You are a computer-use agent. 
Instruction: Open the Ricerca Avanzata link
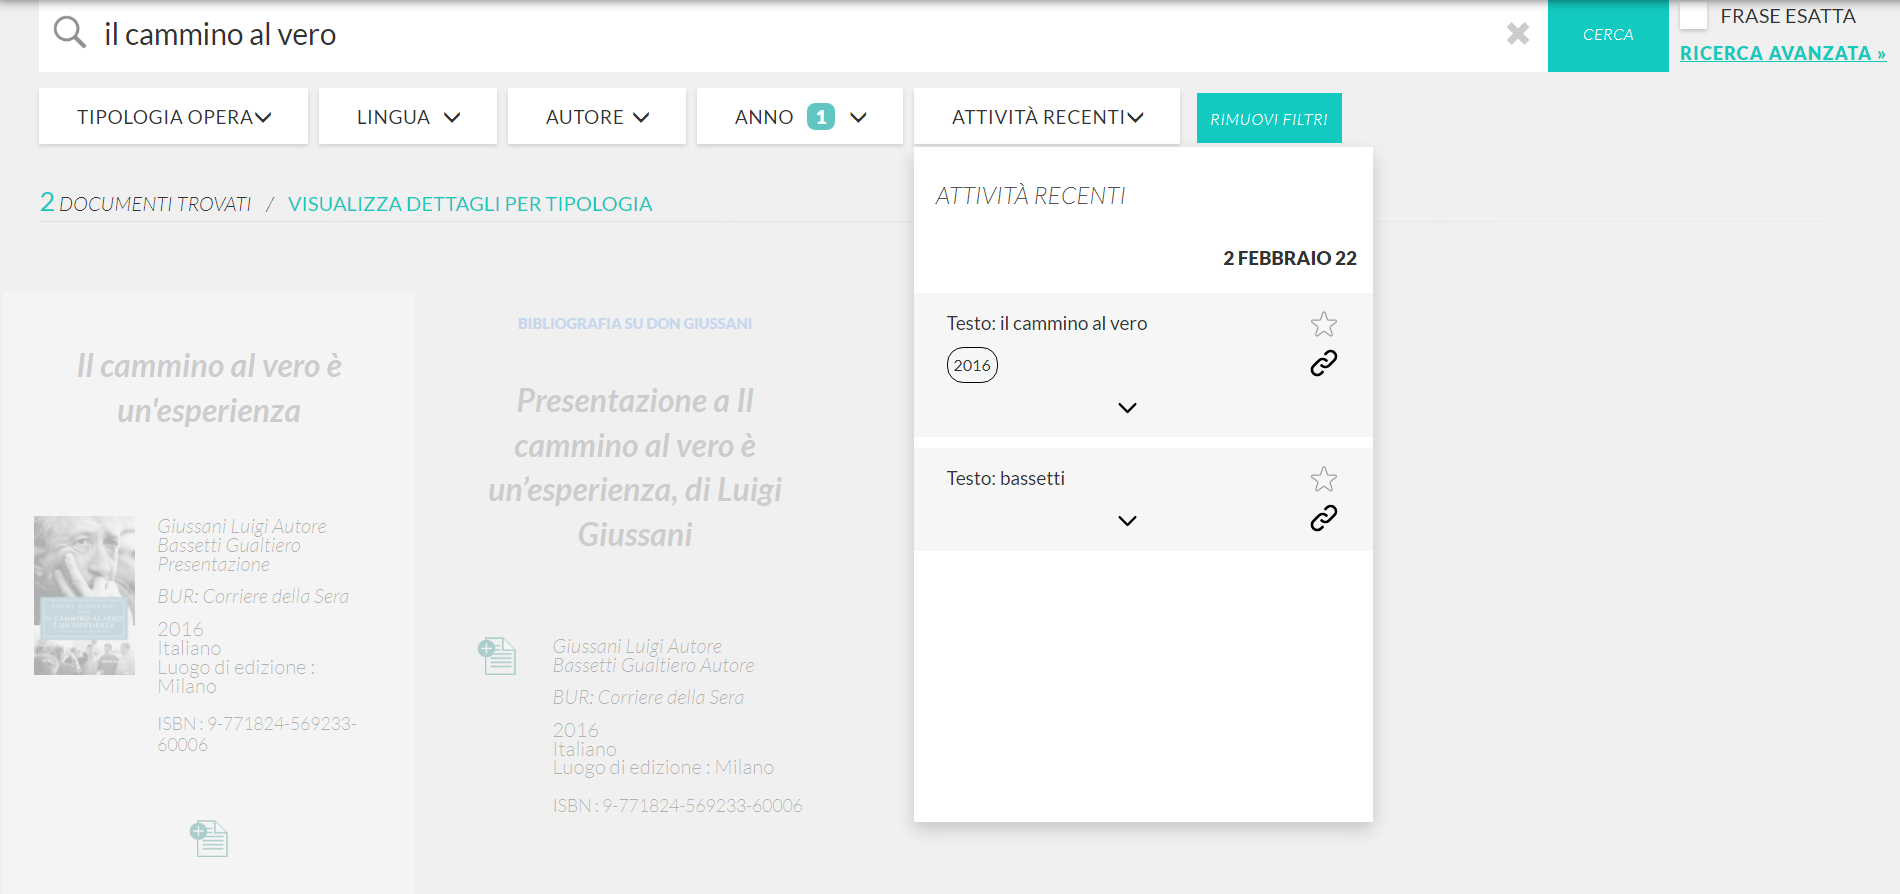pyautogui.click(x=1782, y=53)
